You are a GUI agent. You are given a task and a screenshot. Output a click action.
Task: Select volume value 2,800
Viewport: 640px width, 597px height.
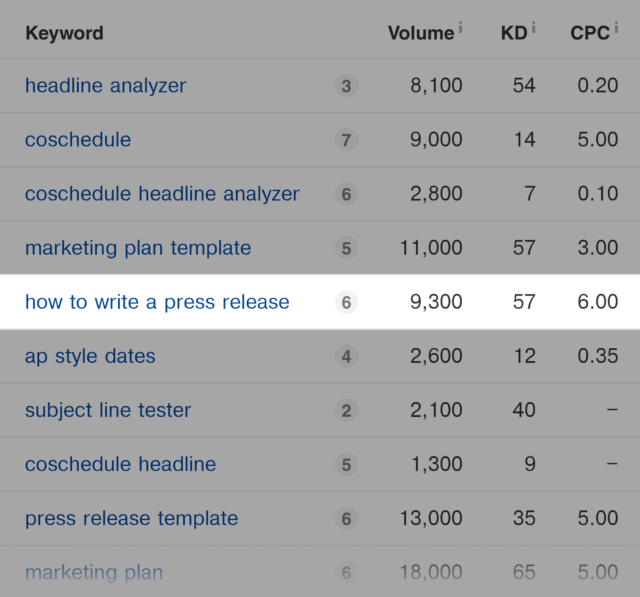(436, 194)
